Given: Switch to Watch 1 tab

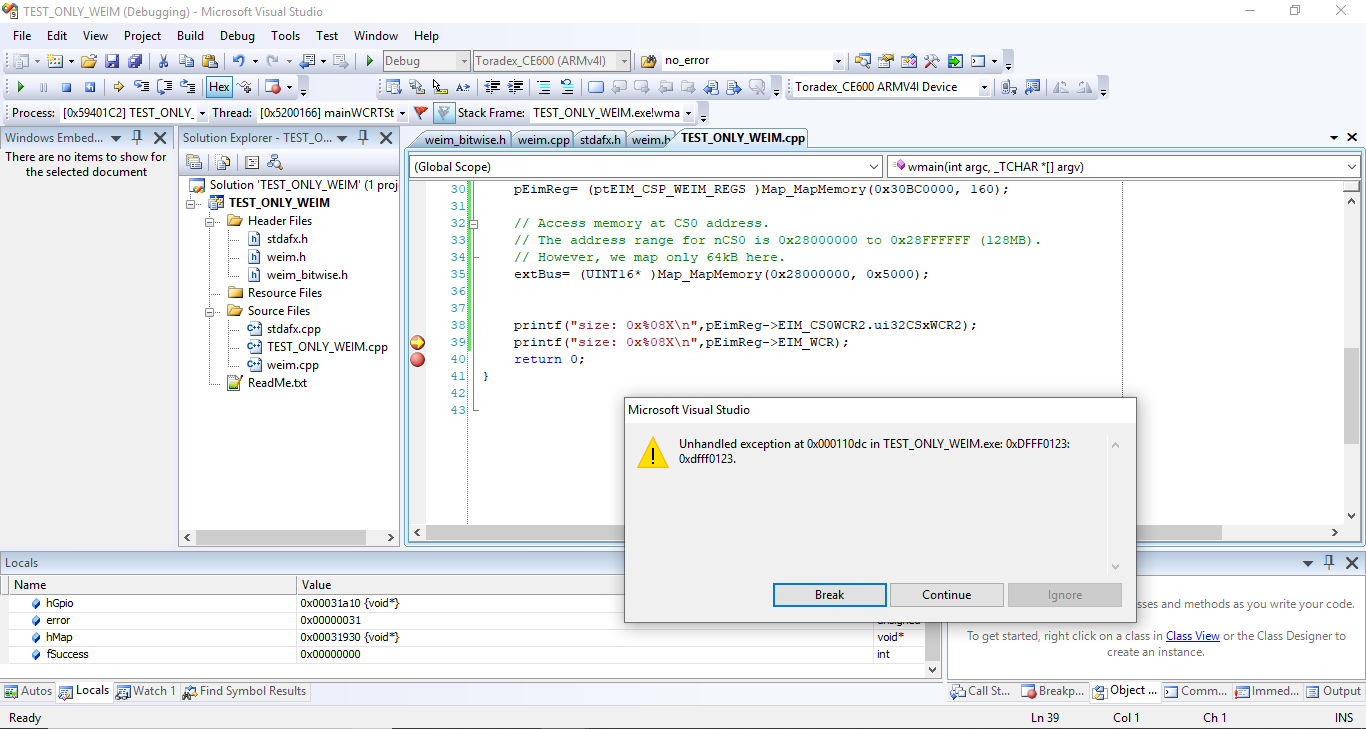Looking at the screenshot, I should [x=146, y=691].
